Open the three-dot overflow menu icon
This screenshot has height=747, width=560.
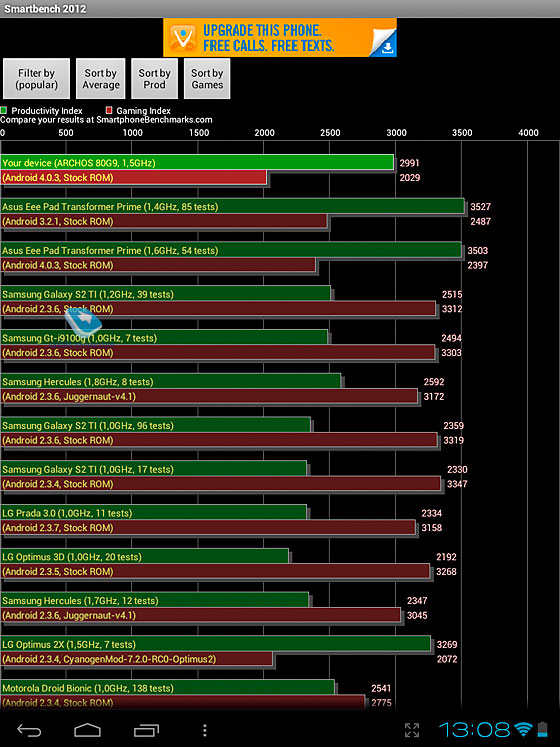(204, 730)
